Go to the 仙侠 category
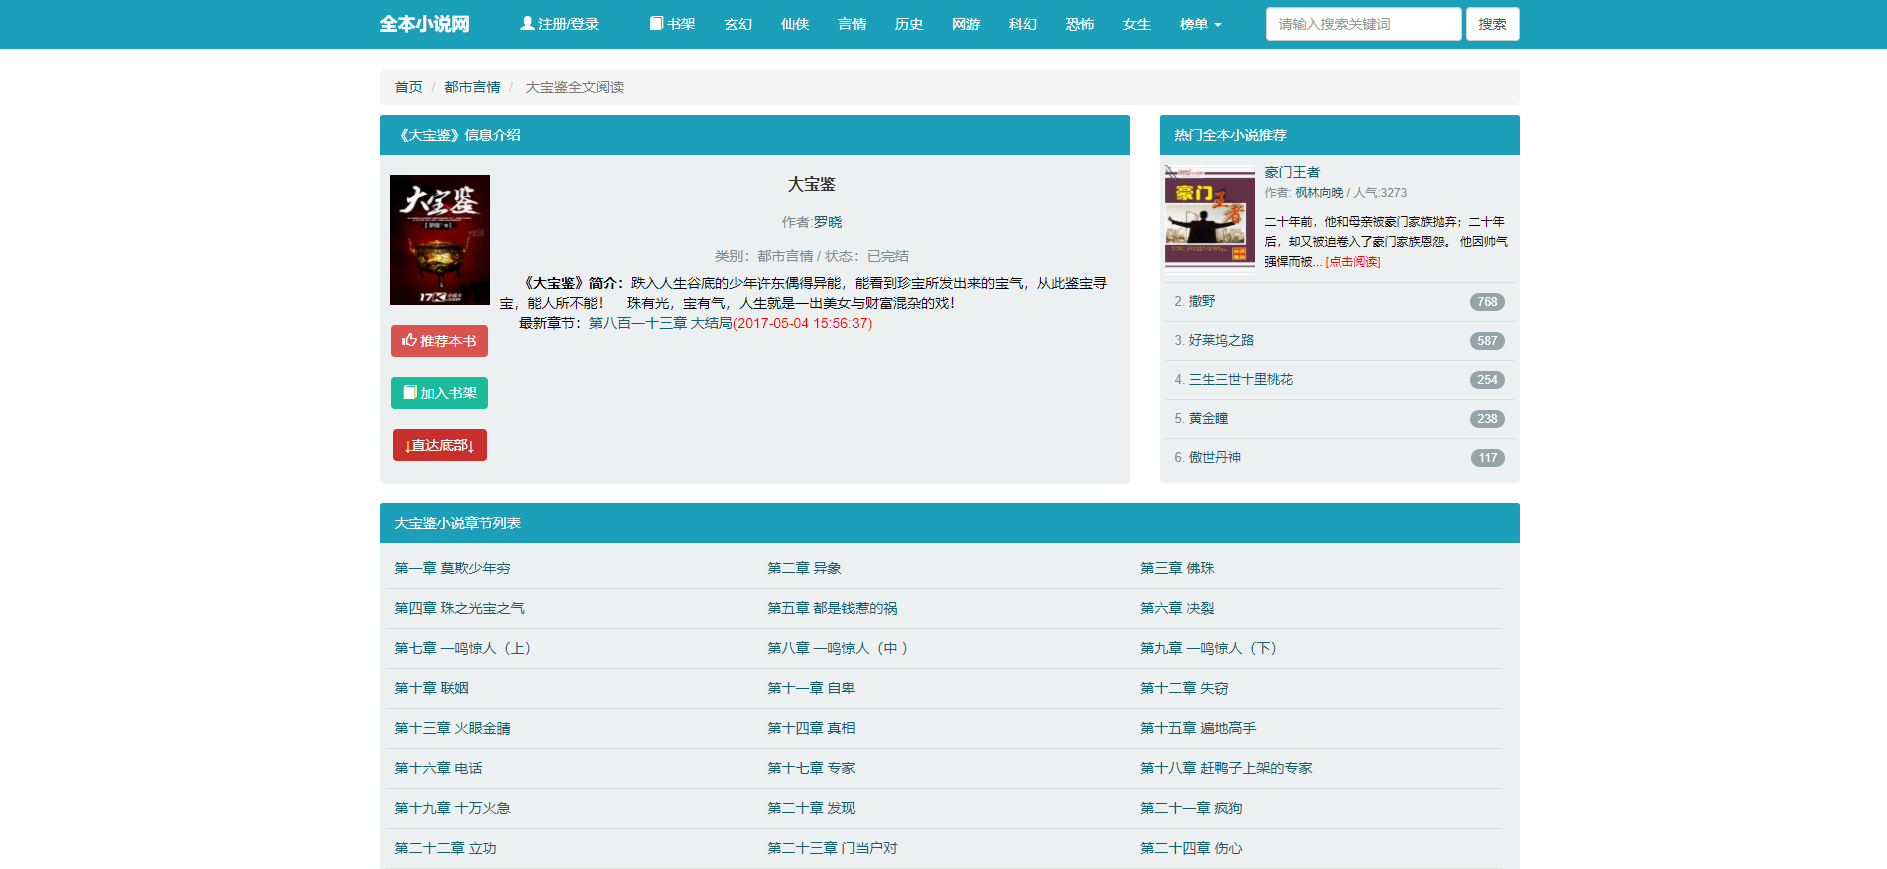 (795, 24)
